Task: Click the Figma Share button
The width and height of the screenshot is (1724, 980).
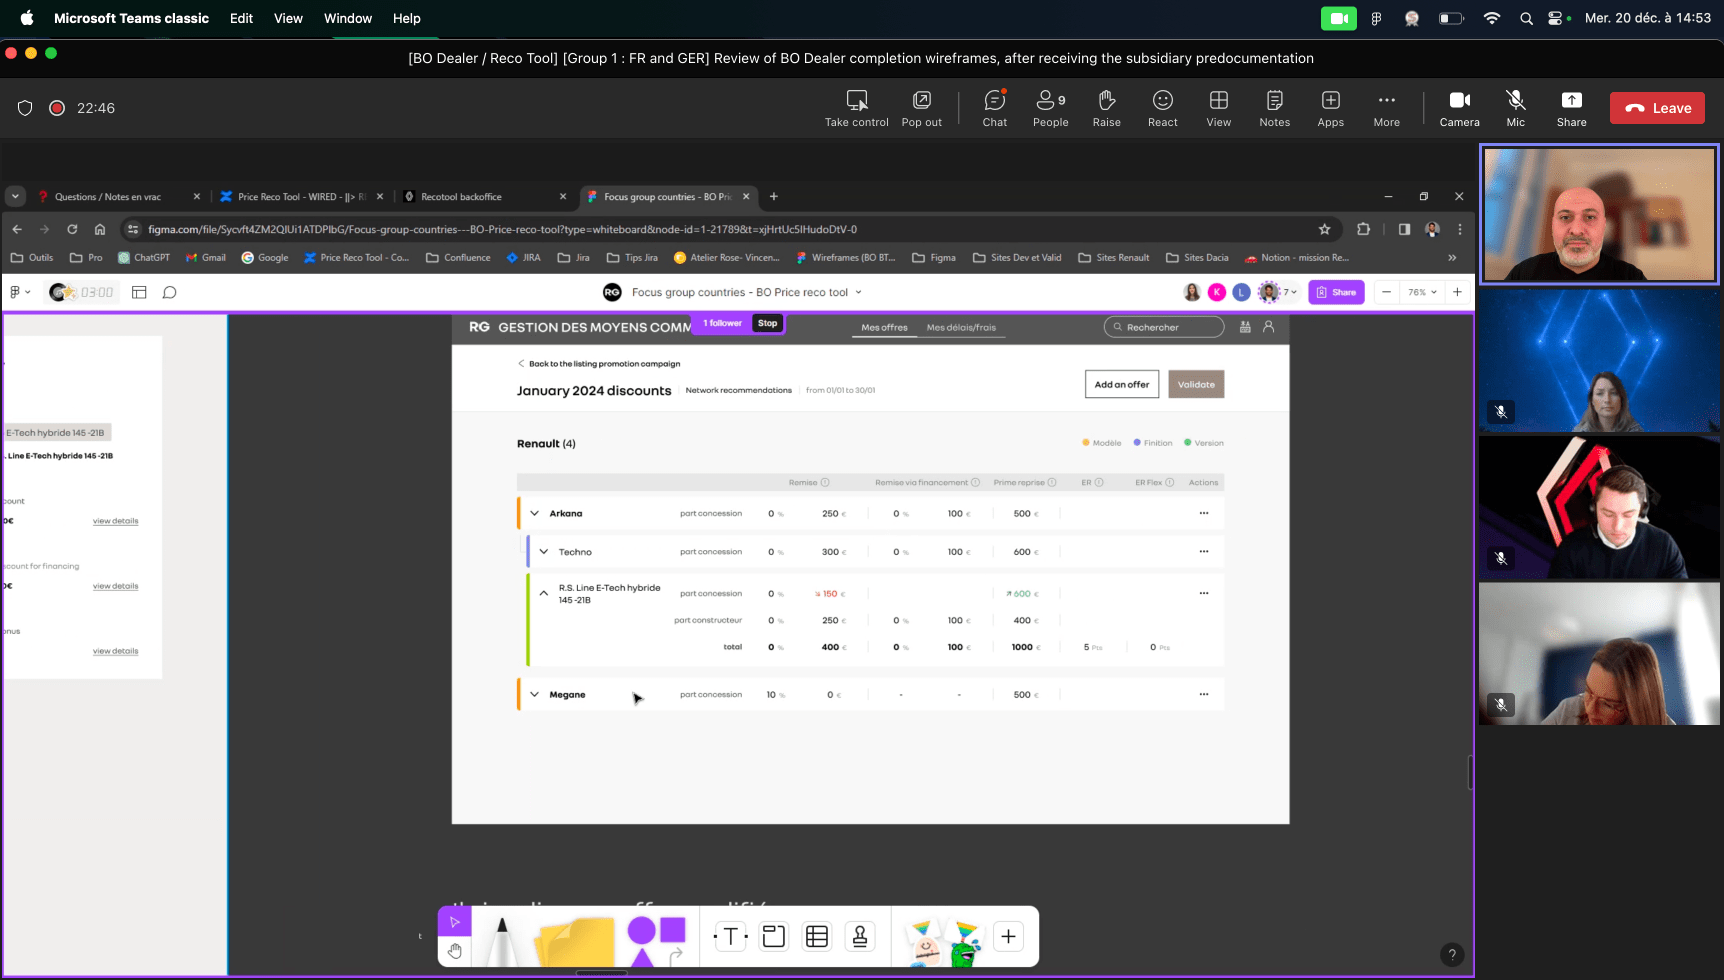Action: coord(1336,292)
